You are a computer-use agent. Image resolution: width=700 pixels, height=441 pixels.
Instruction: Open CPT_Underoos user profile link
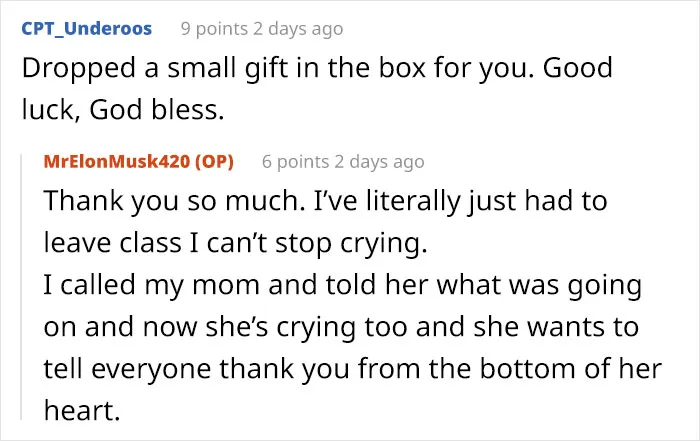(x=87, y=29)
